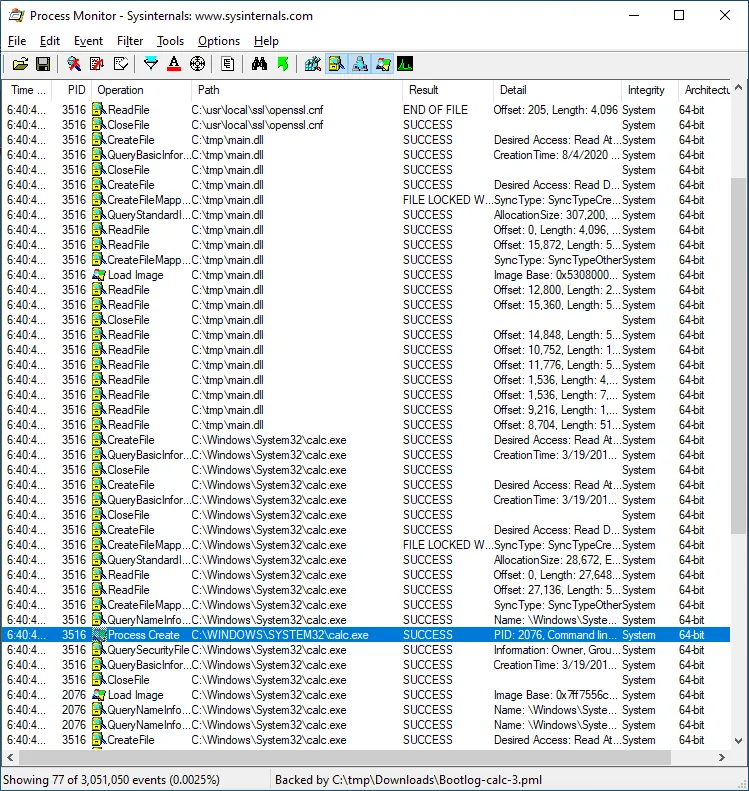
Task: Click 'Offset: 205, Length: 4,096' detail cell
Action: click(556, 109)
